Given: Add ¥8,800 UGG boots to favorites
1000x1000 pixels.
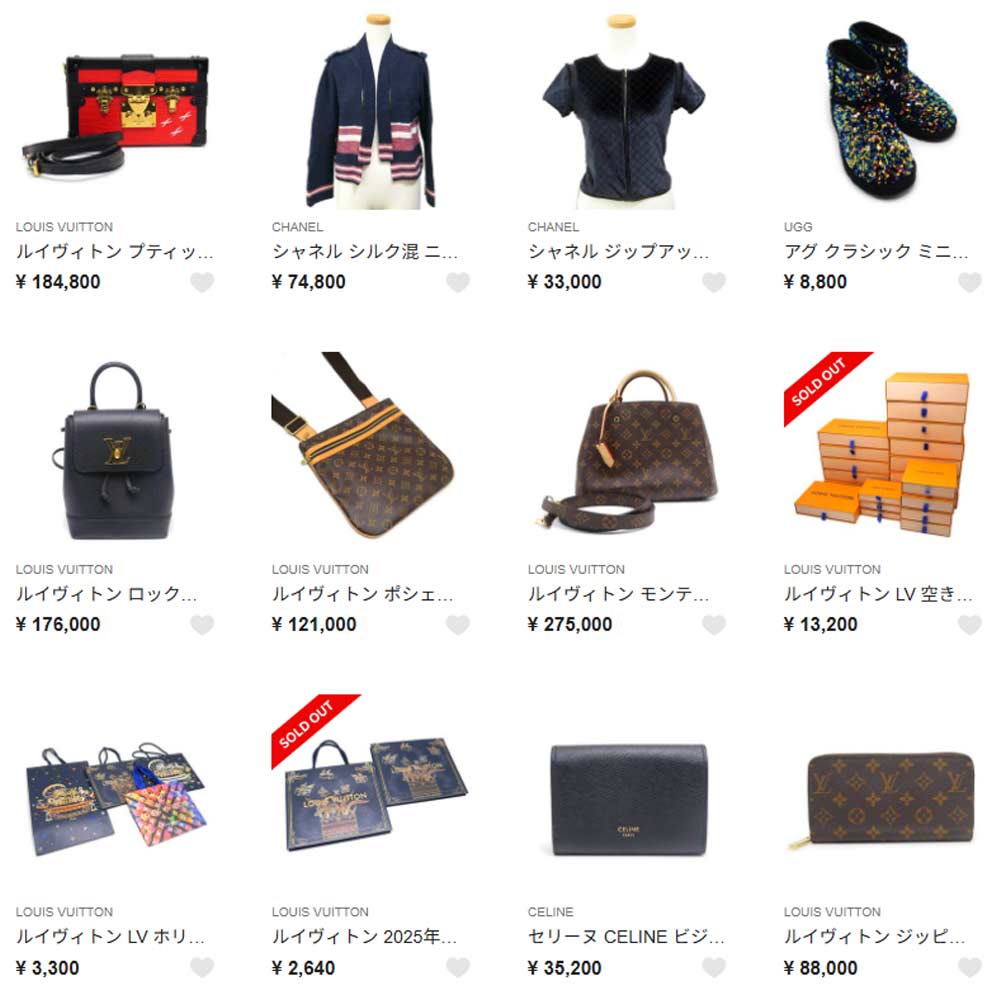Looking at the screenshot, I should point(970,282).
